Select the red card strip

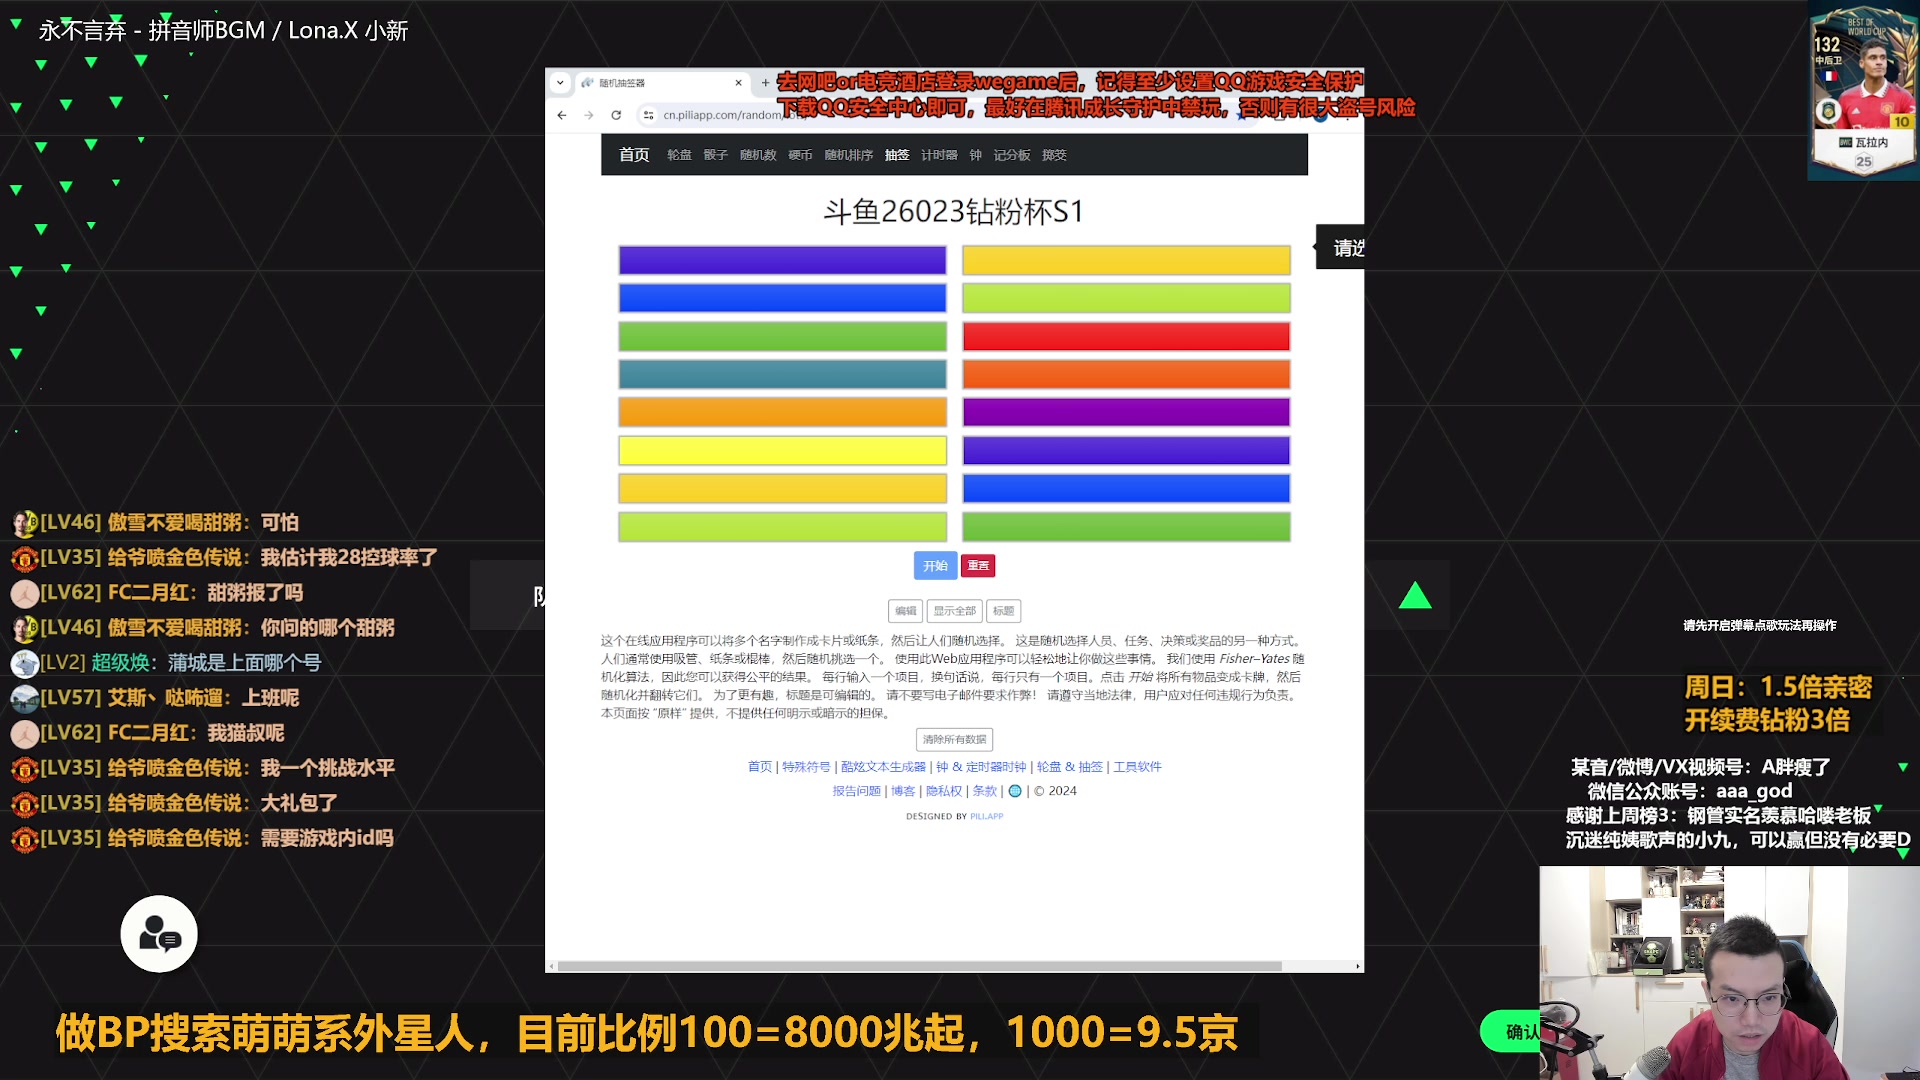1125,336
